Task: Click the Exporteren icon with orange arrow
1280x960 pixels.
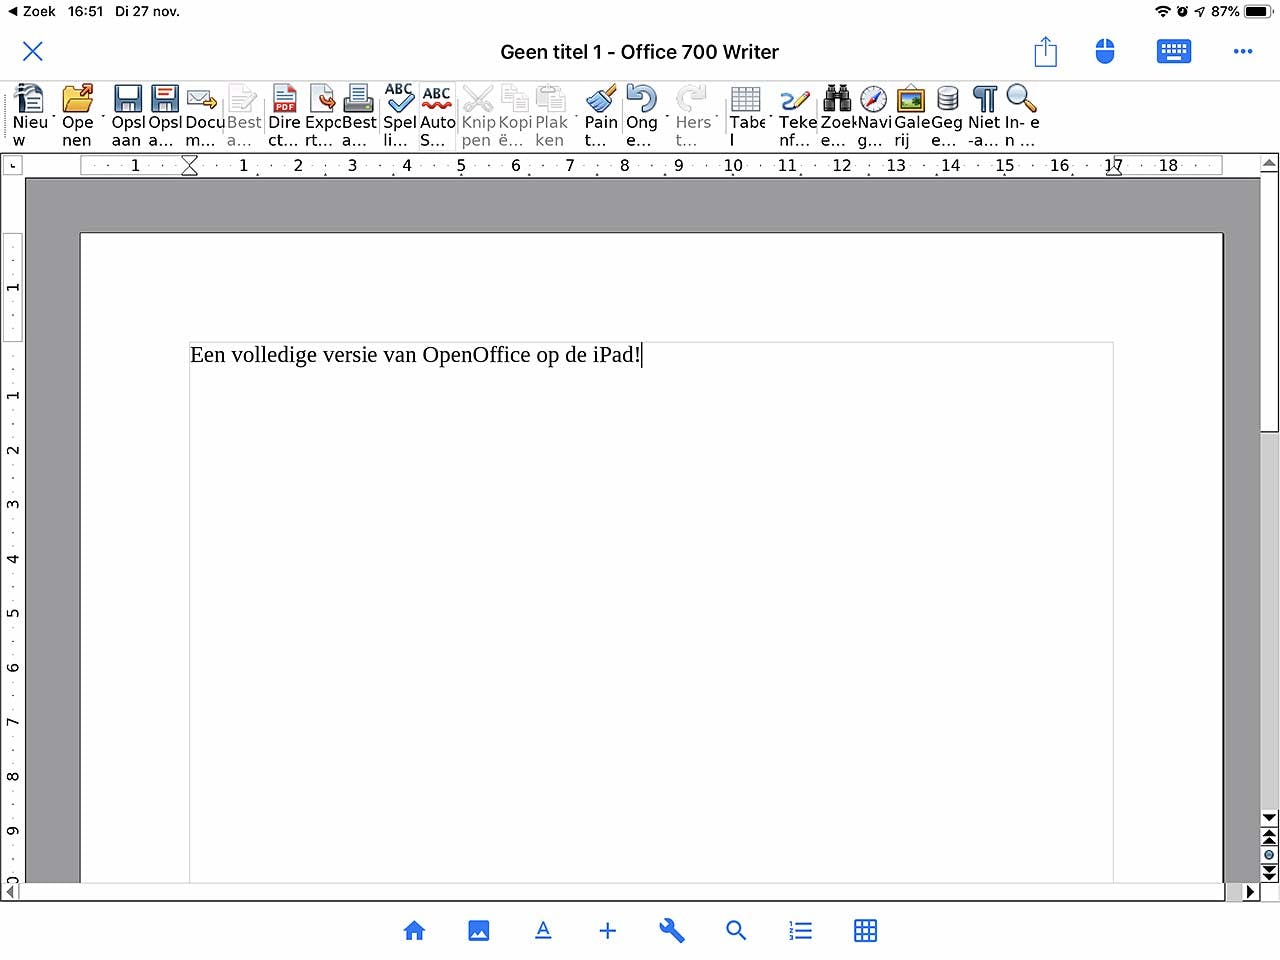Action: pyautogui.click(x=322, y=98)
